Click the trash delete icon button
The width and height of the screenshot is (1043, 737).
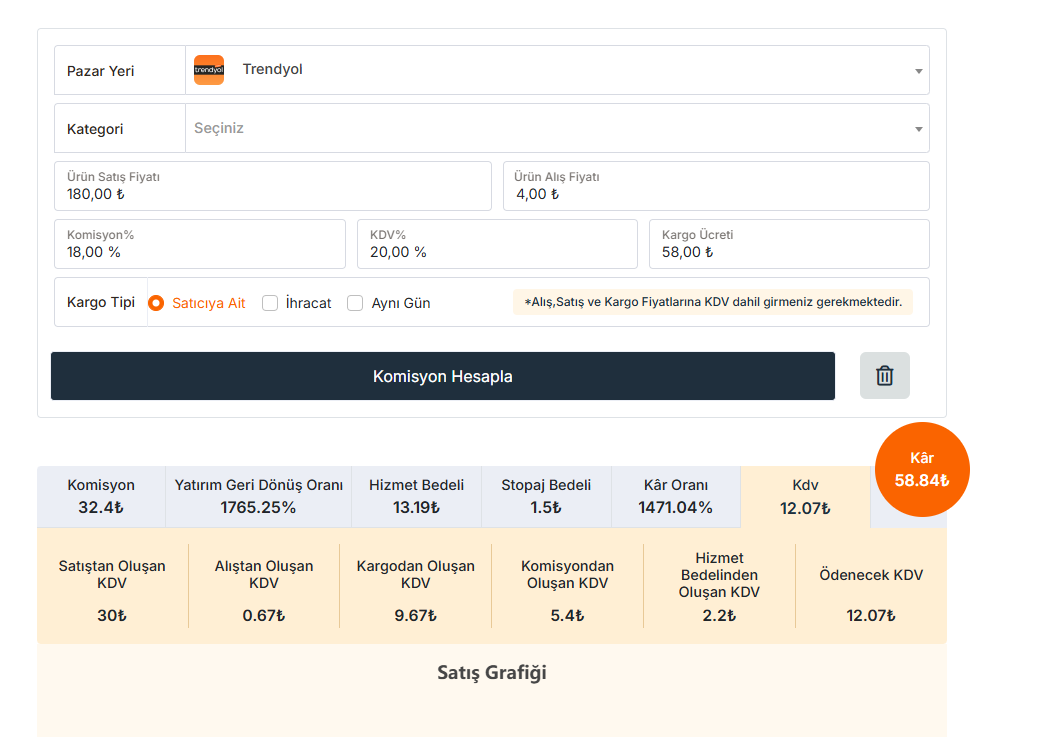point(884,376)
